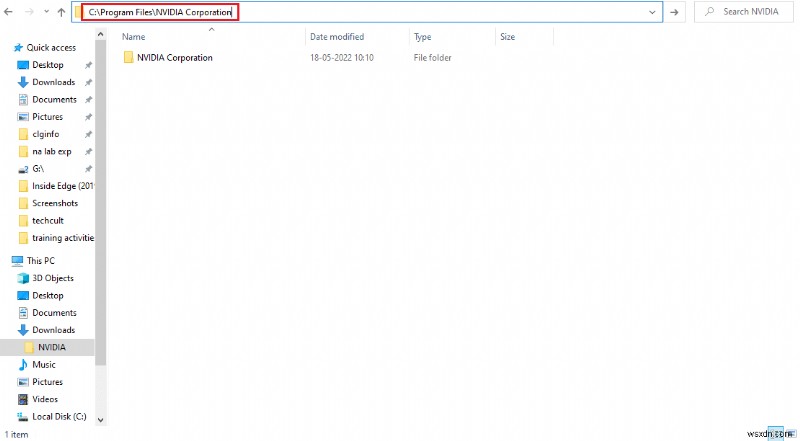The width and height of the screenshot is (800, 441).
Task: Open Music under This PC
Action: (x=44, y=364)
